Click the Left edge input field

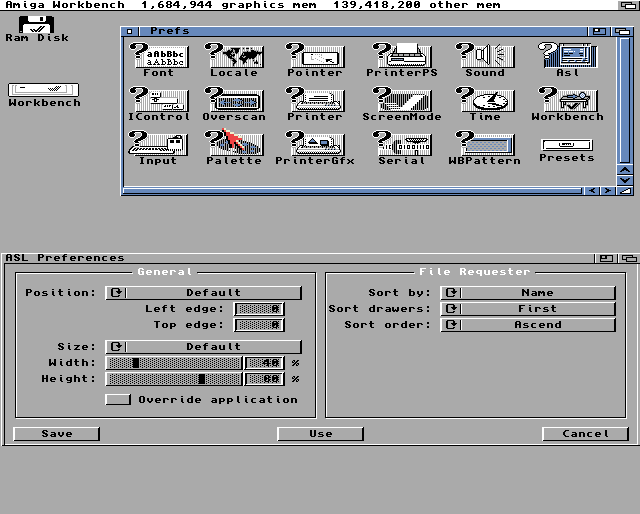tap(259, 309)
